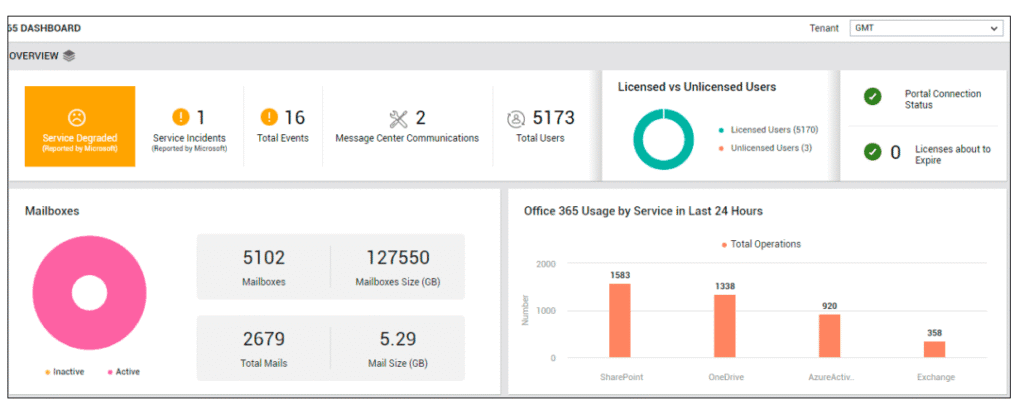Open the Tenant dropdown showing GMT
Image resolution: width=1024 pixels, height=405 pixels.
point(926,28)
